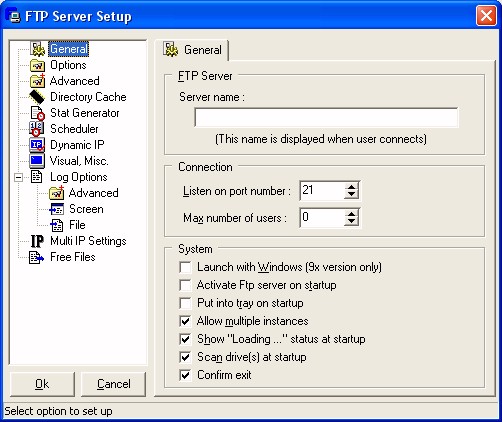This screenshot has width=502, height=422.
Task: Decrease the max number of users
Action: tap(351, 222)
